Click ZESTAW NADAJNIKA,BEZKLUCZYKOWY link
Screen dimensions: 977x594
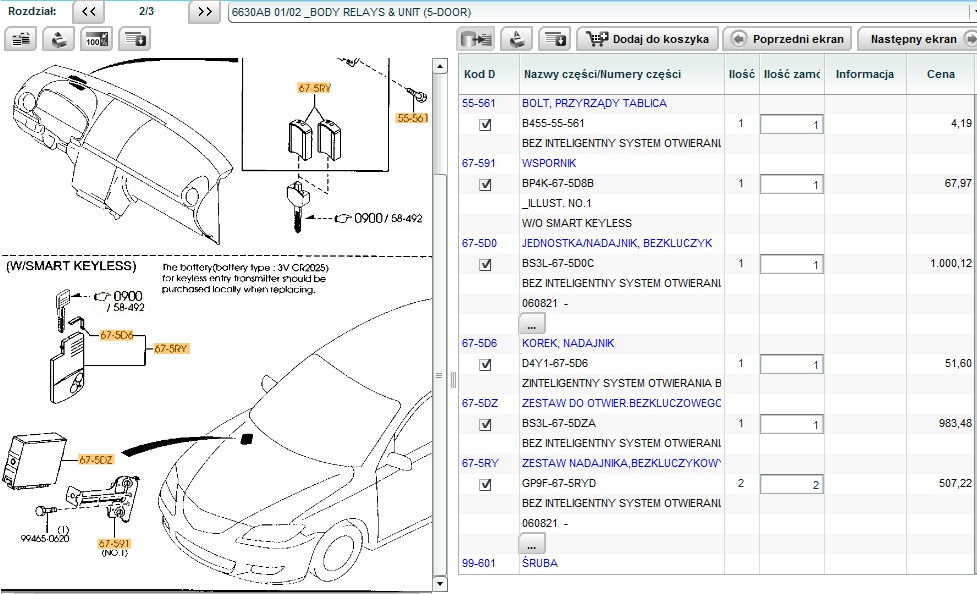coord(621,463)
